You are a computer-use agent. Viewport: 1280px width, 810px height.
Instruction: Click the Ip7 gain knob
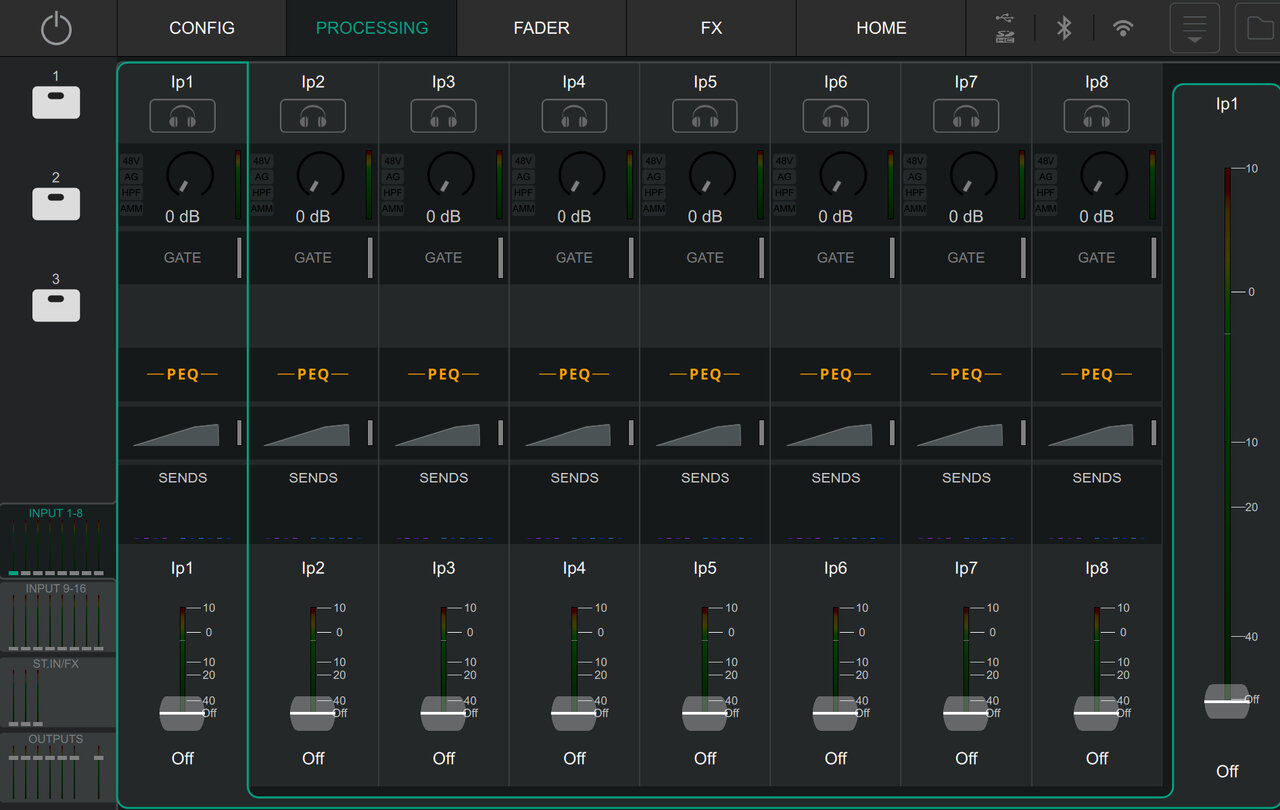pyautogui.click(x=974, y=175)
